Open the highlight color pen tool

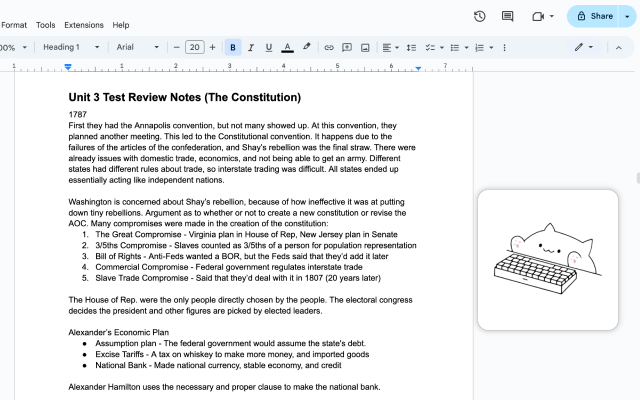coord(307,47)
